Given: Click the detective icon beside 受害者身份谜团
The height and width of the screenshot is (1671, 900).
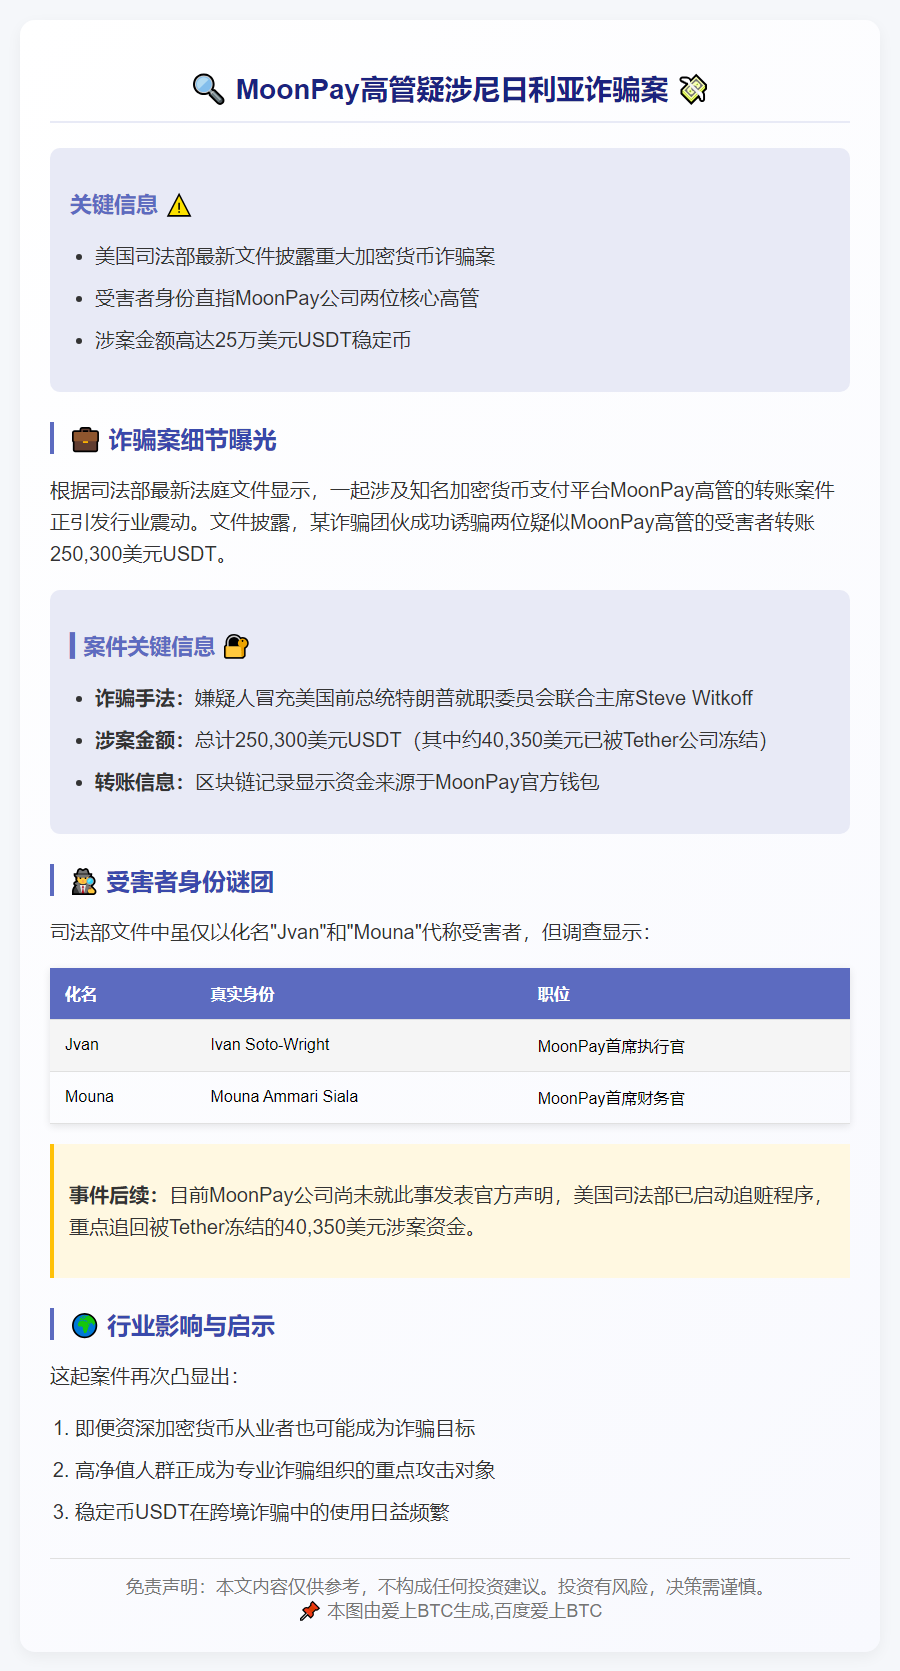Looking at the screenshot, I should (84, 882).
